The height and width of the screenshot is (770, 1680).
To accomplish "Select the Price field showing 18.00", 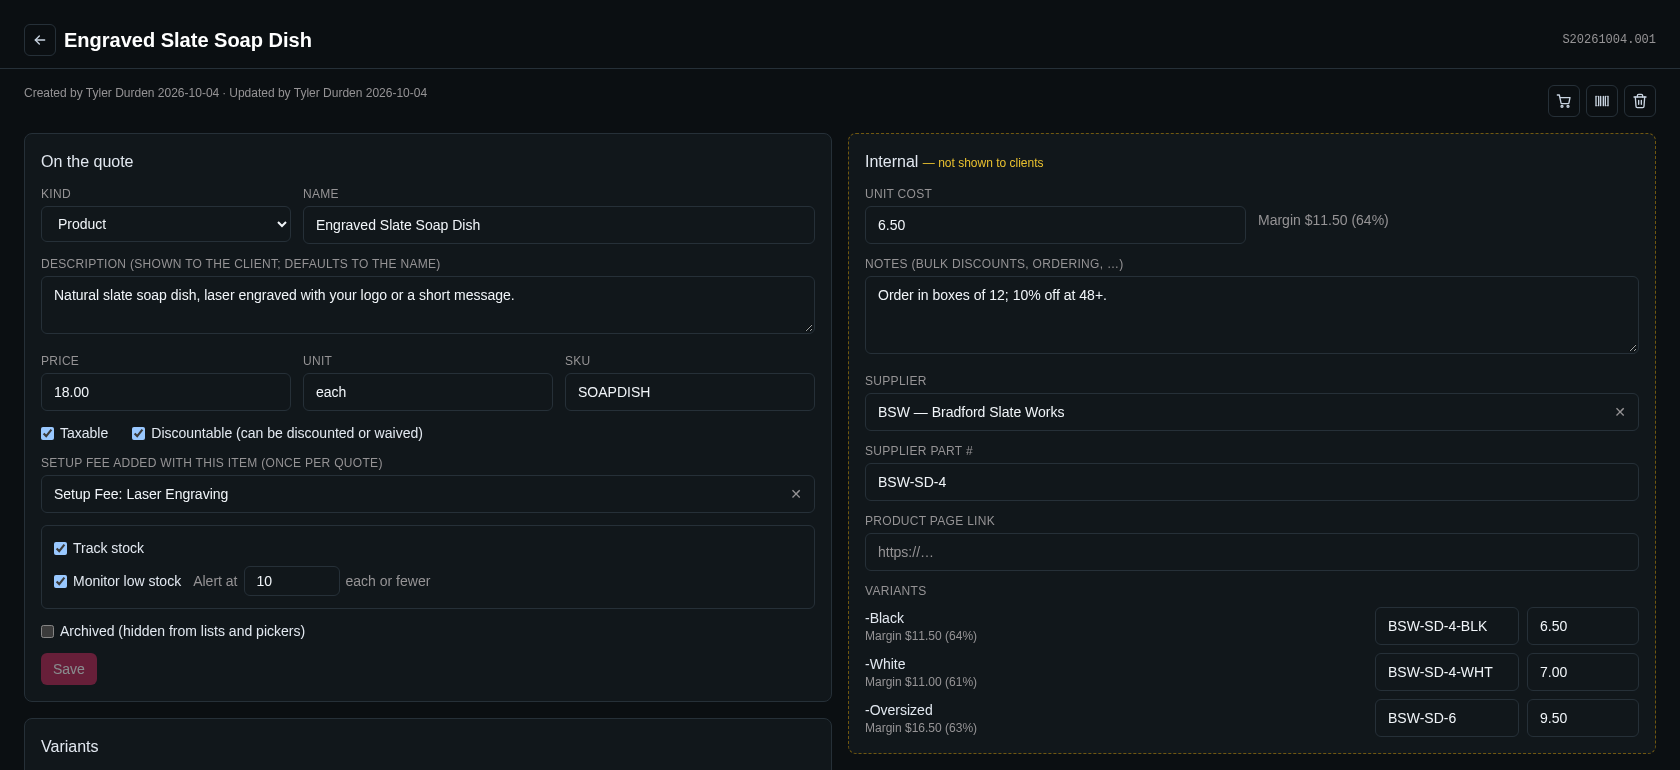I will 166,392.
